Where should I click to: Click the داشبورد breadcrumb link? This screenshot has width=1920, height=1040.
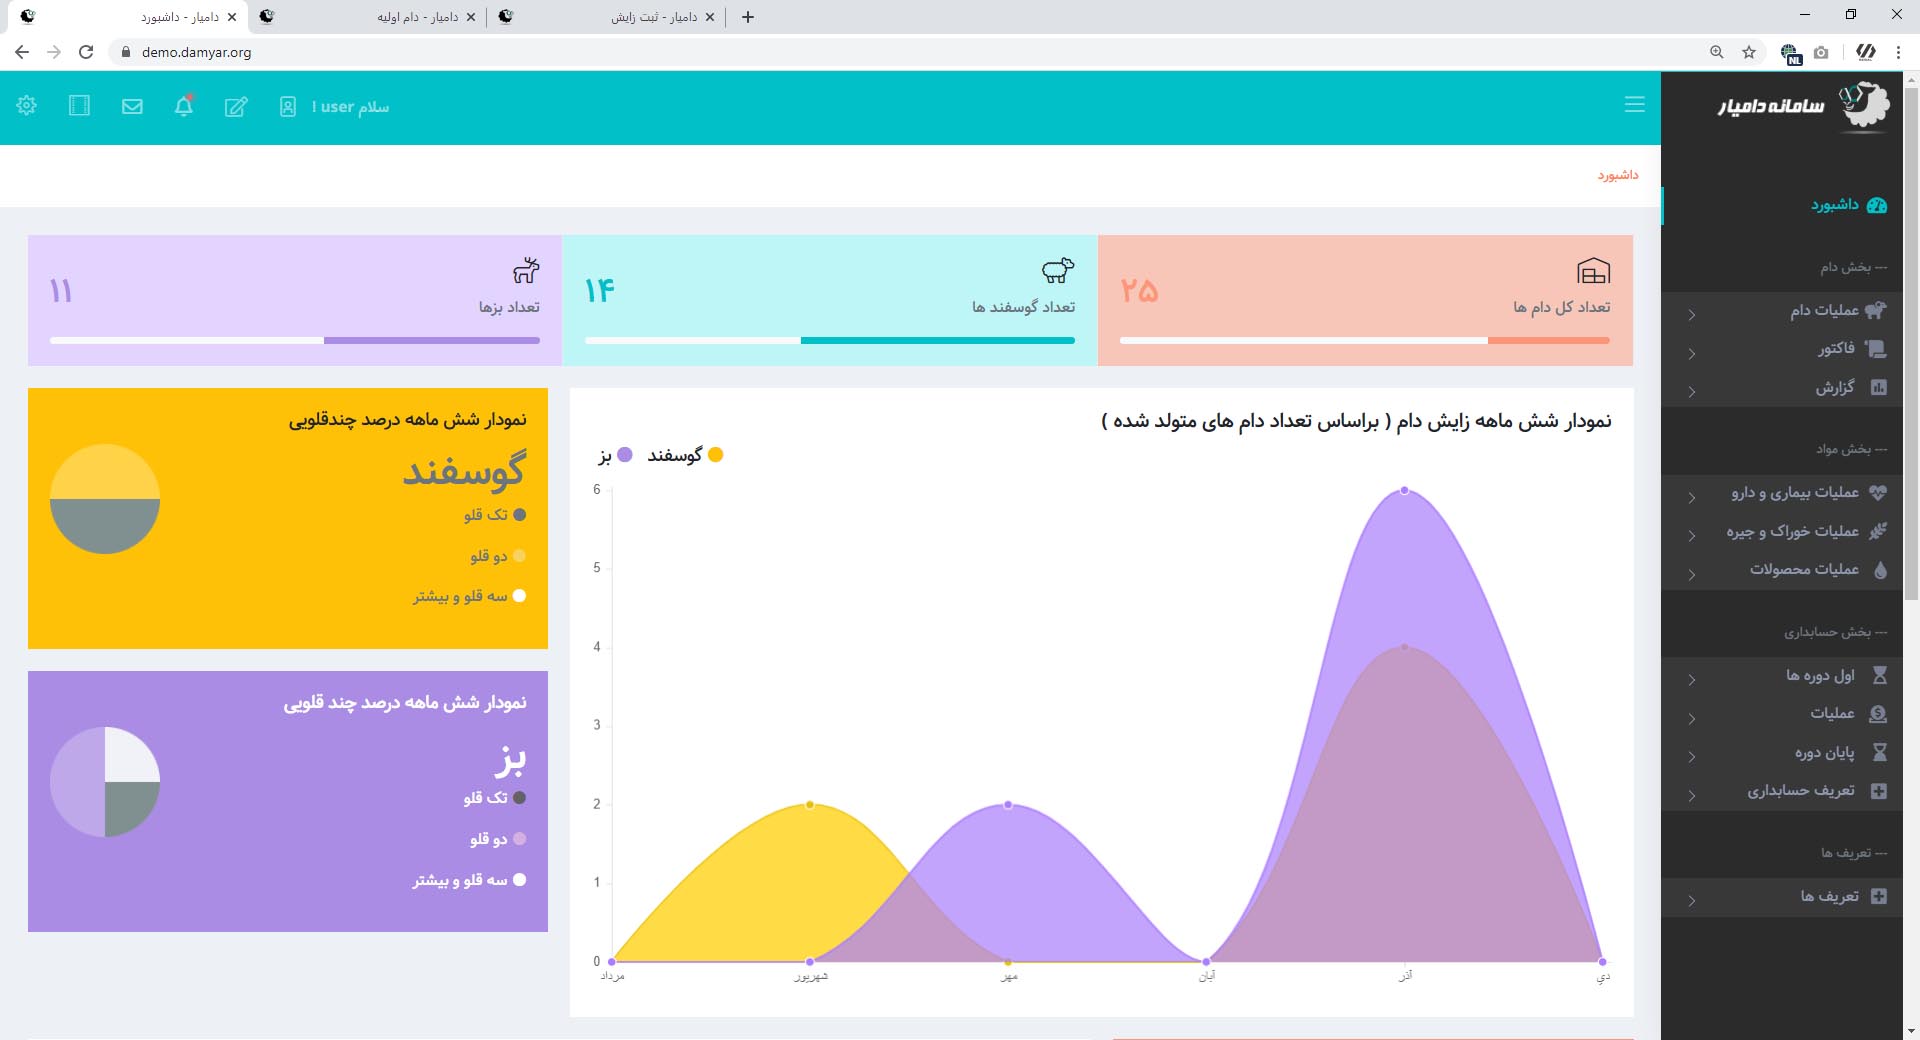[x=1617, y=175]
